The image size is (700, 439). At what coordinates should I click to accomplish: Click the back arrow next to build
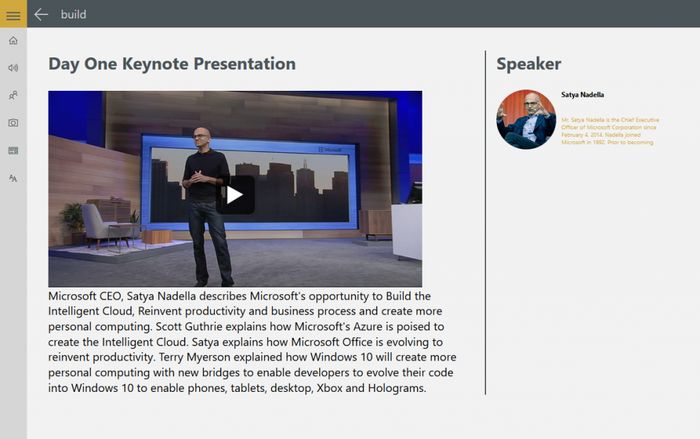(41, 14)
